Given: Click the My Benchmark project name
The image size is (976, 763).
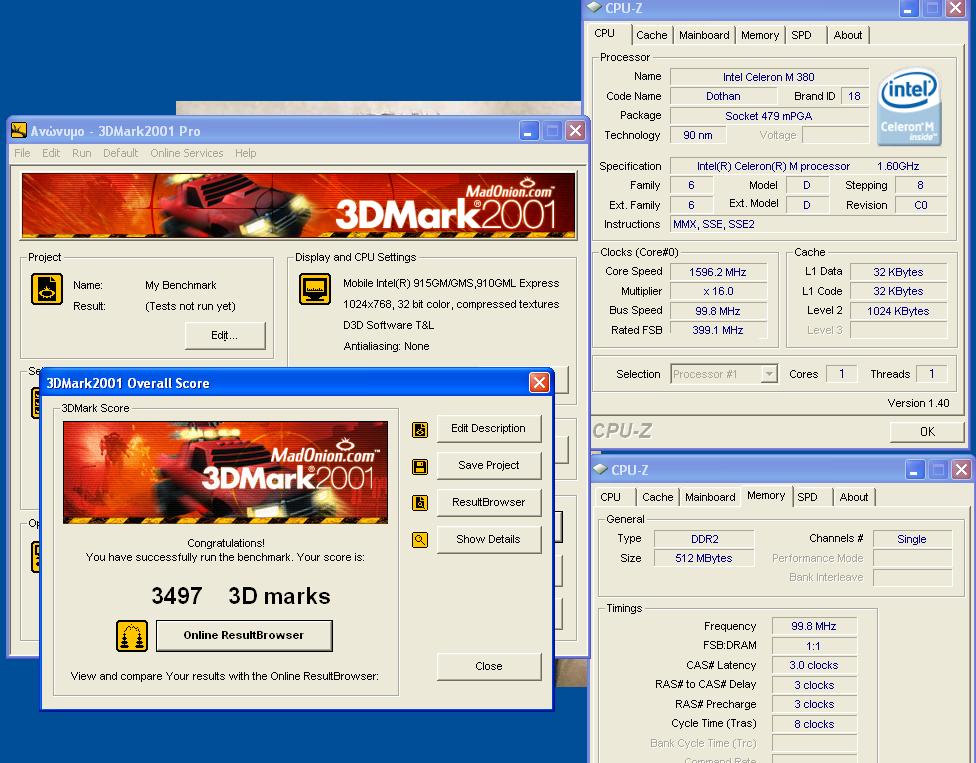Looking at the screenshot, I should [181, 286].
